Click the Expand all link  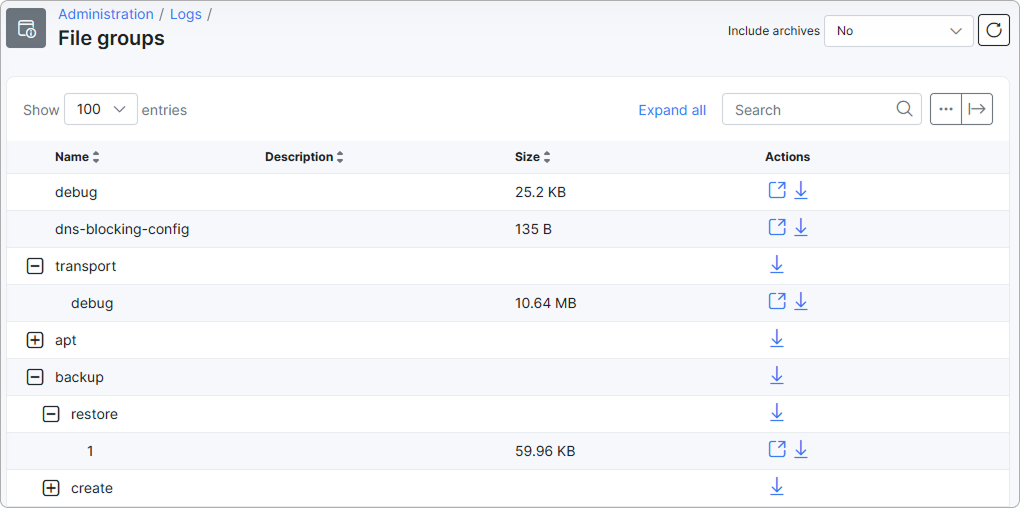672,110
